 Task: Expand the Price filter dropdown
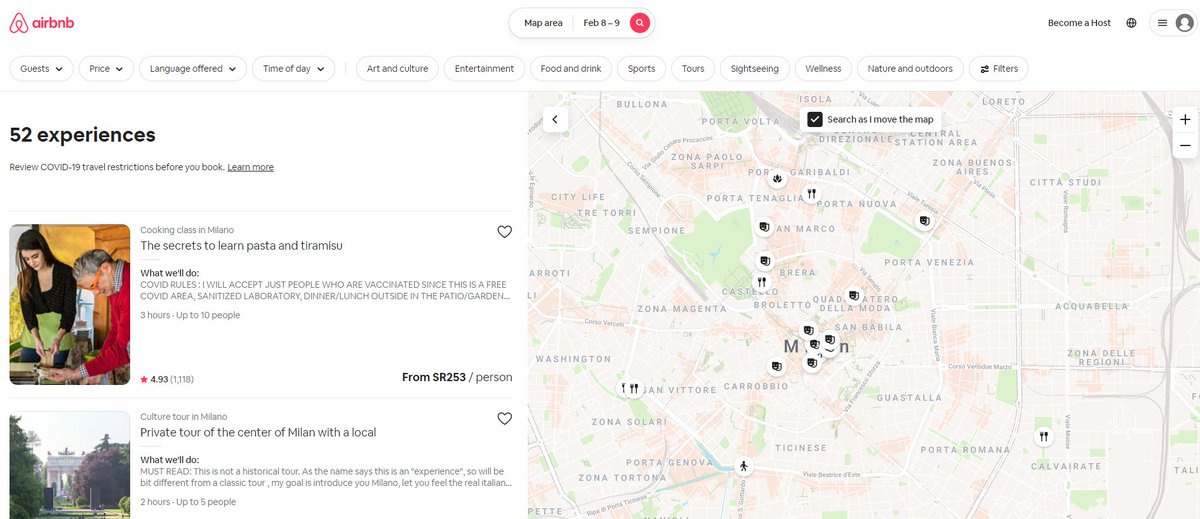(106, 69)
